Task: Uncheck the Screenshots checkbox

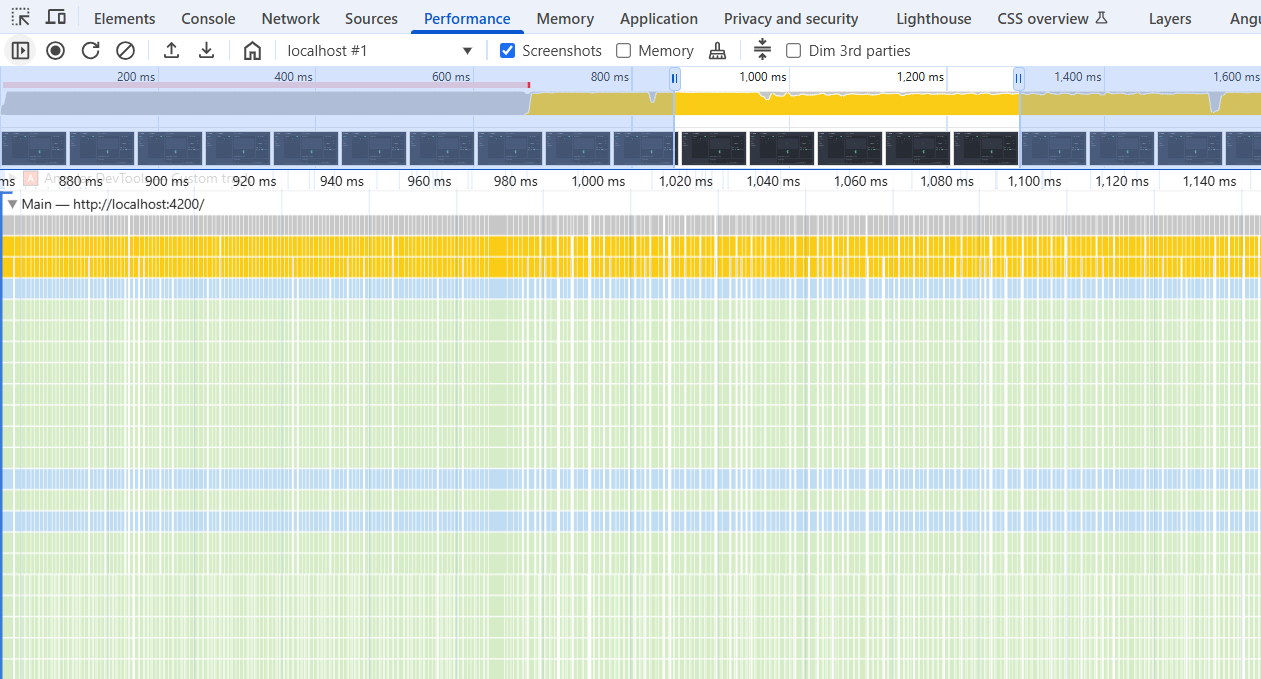Action: coord(508,50)
